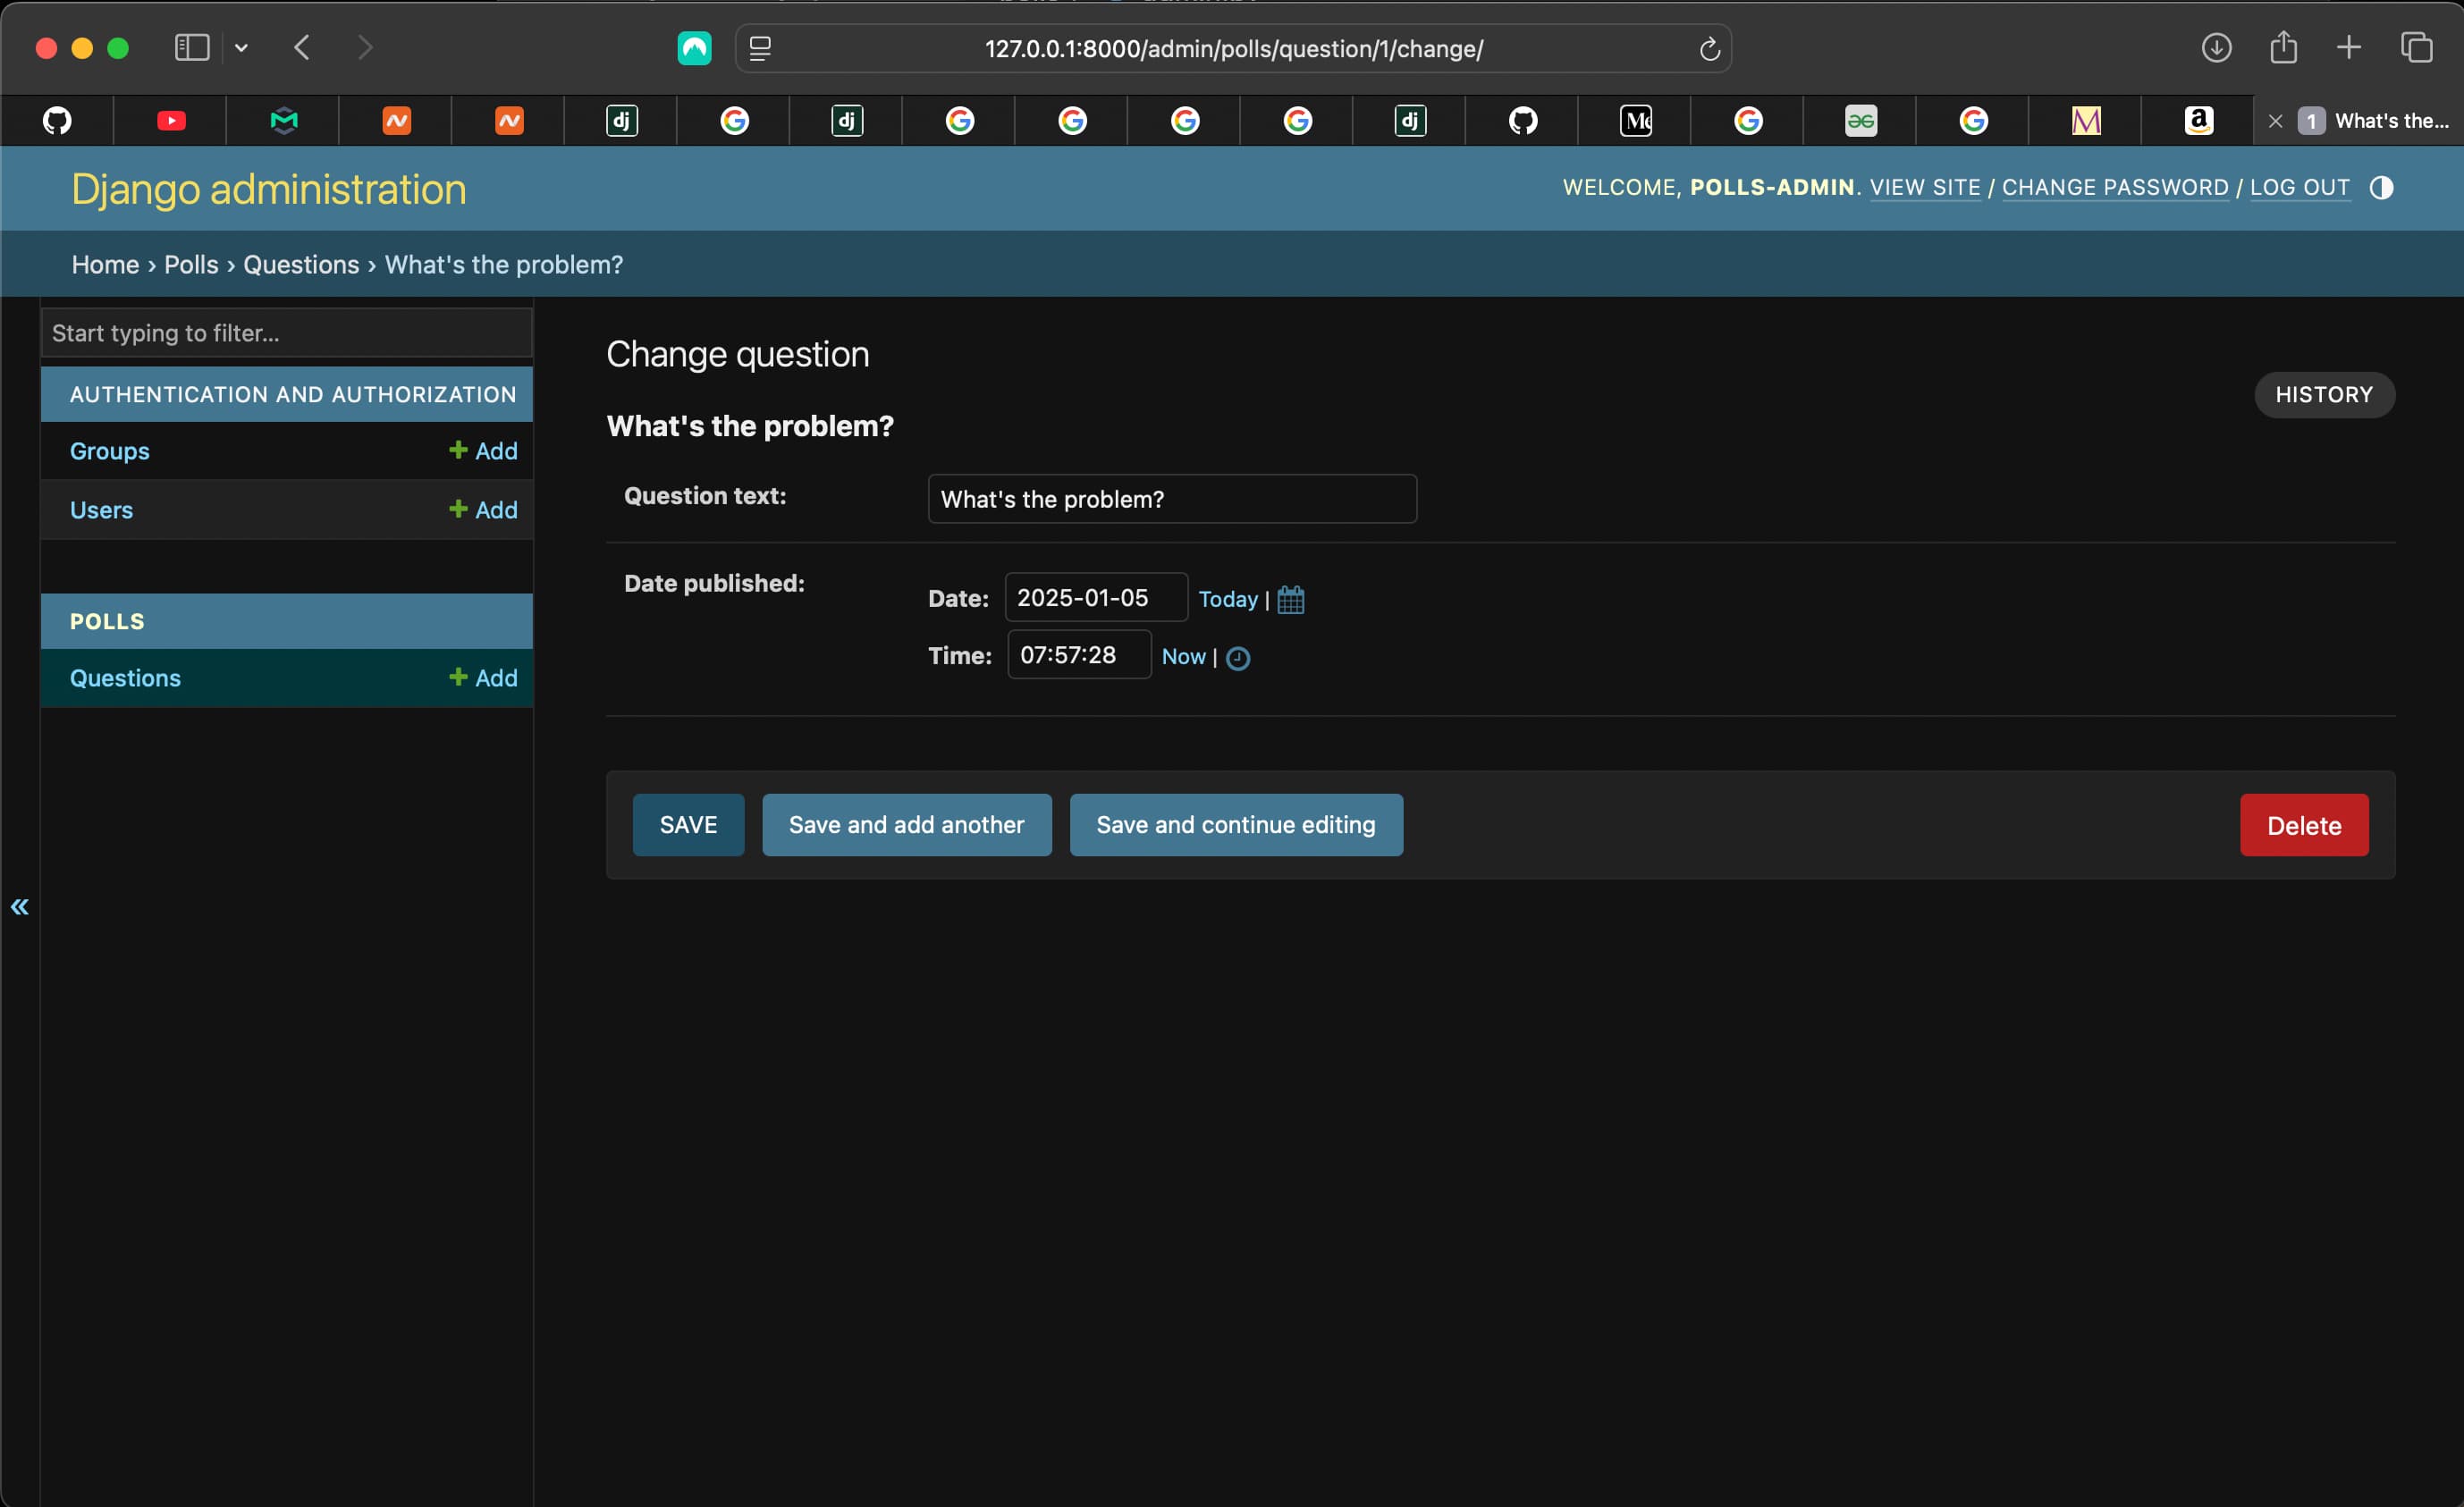Switch to the GeeksforGeeks tab
Viewport: 2464px width, 1507px height.
(1860, 121)
